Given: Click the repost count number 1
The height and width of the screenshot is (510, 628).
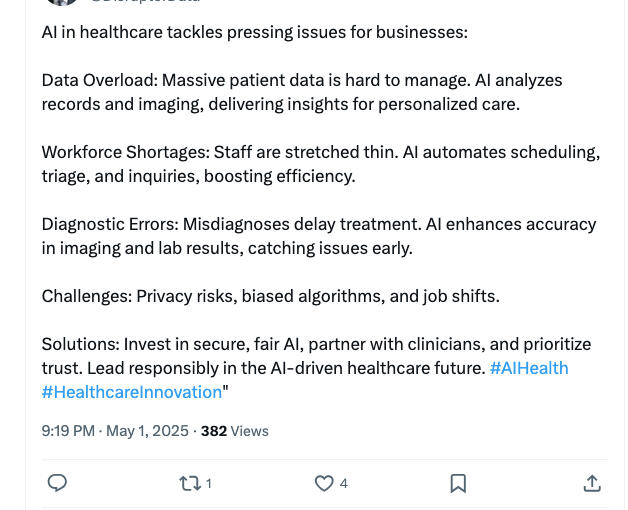Looking at the screenshot, I should click(x=208, y=484).
